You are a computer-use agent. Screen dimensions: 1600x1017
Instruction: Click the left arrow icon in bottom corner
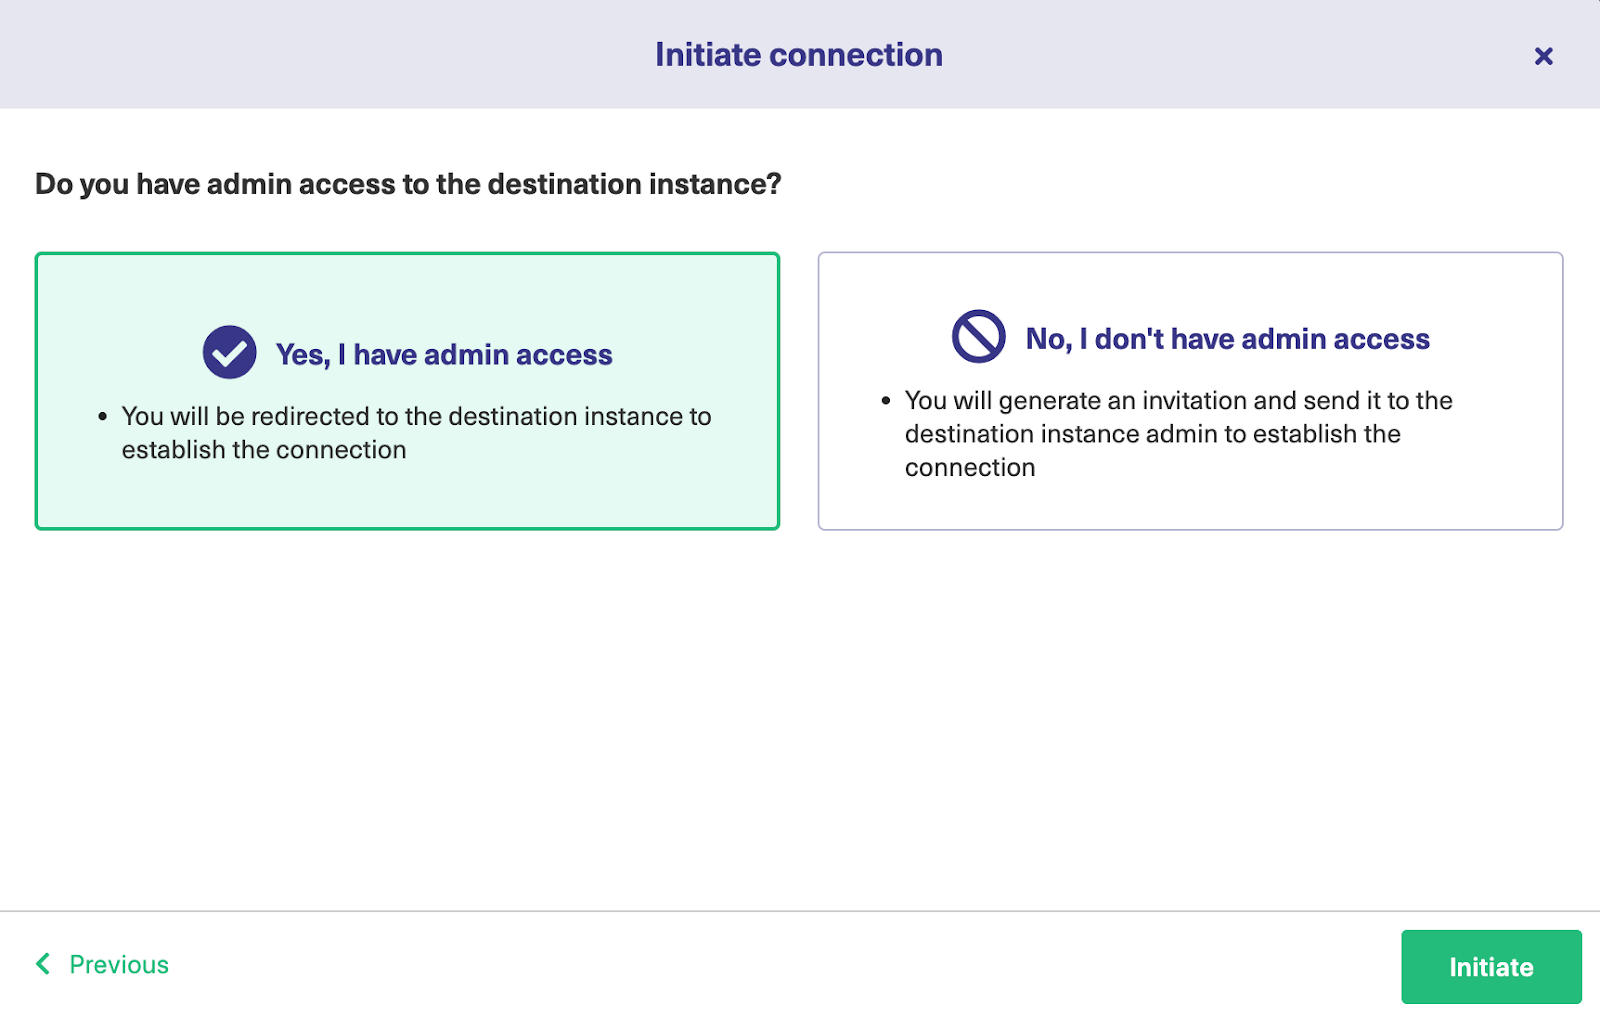click(x=42, y=964)
